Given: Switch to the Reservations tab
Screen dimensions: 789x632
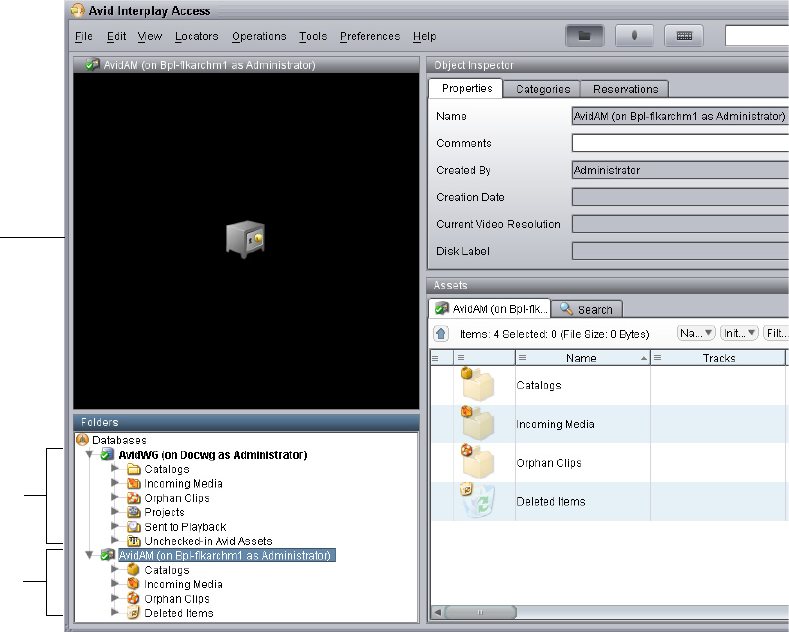Looking at the screenshot, I should click(625, 89).
